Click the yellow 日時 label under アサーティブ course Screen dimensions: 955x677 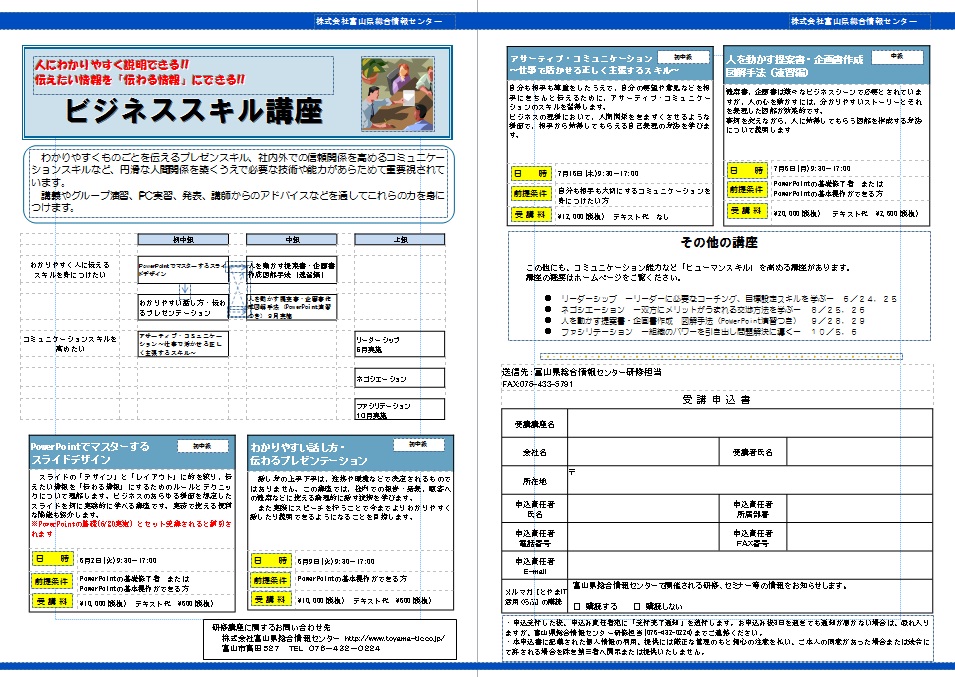coord(530,172)
